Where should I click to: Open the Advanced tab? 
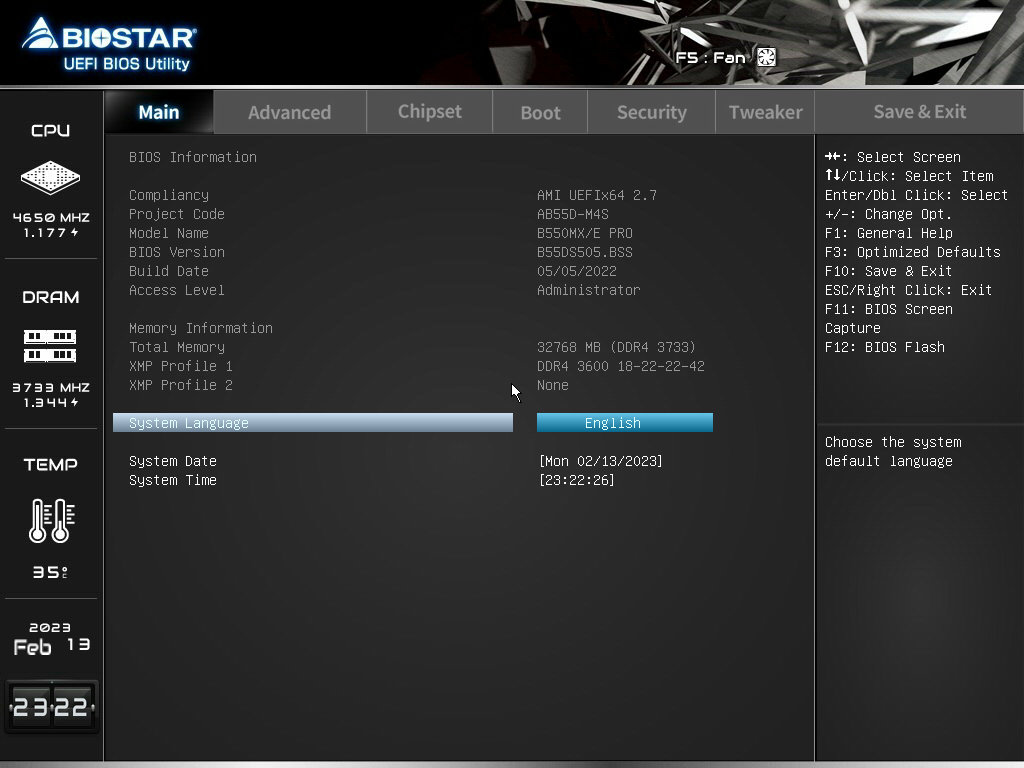[x=289, y=112]
